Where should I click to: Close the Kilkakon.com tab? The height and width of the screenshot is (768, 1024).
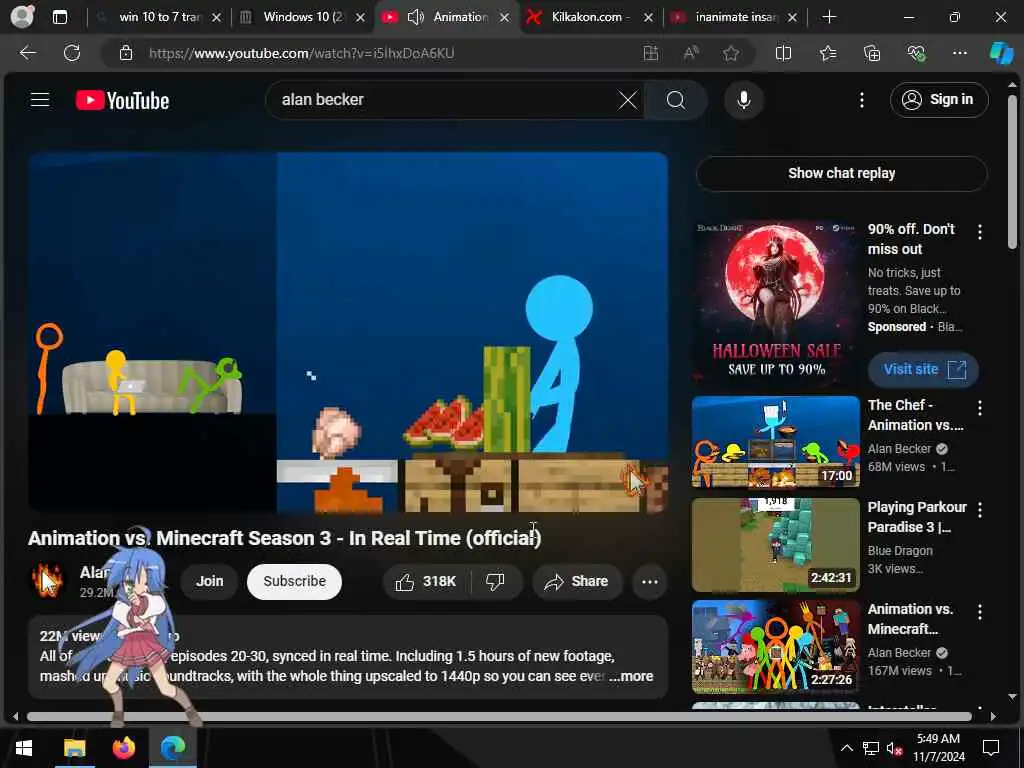tap(648, 18)
